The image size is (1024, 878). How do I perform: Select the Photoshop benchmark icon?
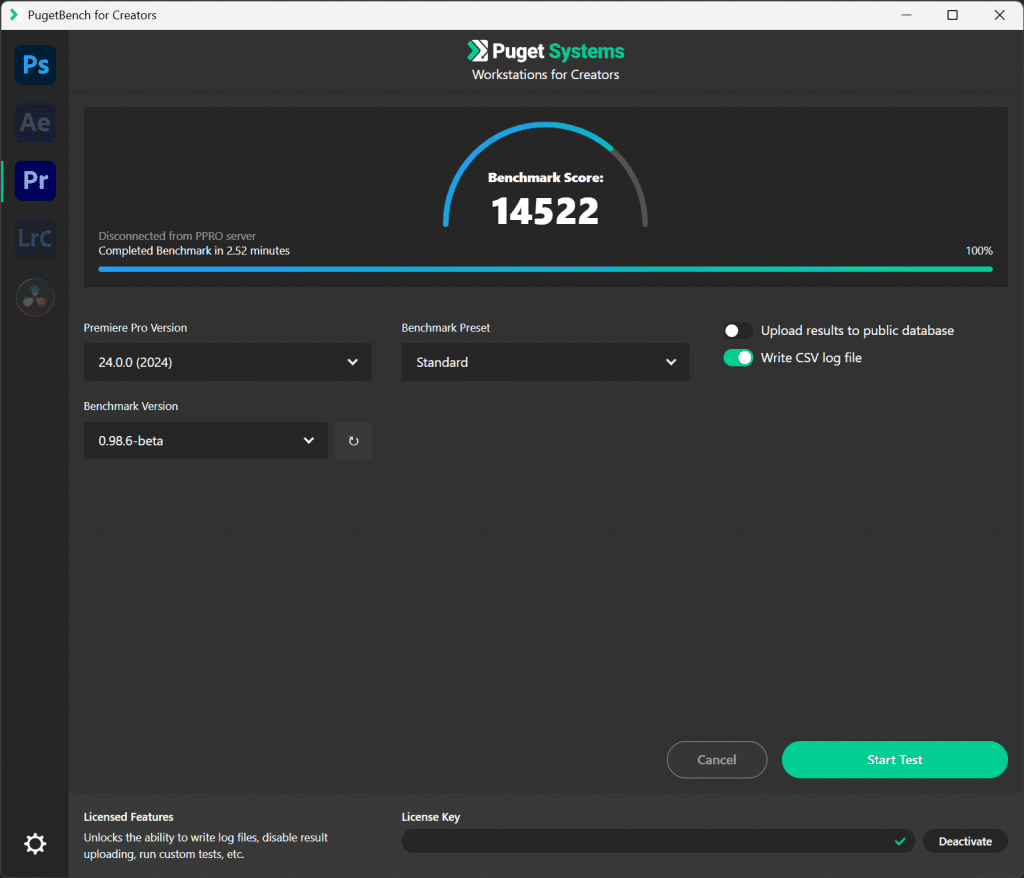tap(36, 65)
